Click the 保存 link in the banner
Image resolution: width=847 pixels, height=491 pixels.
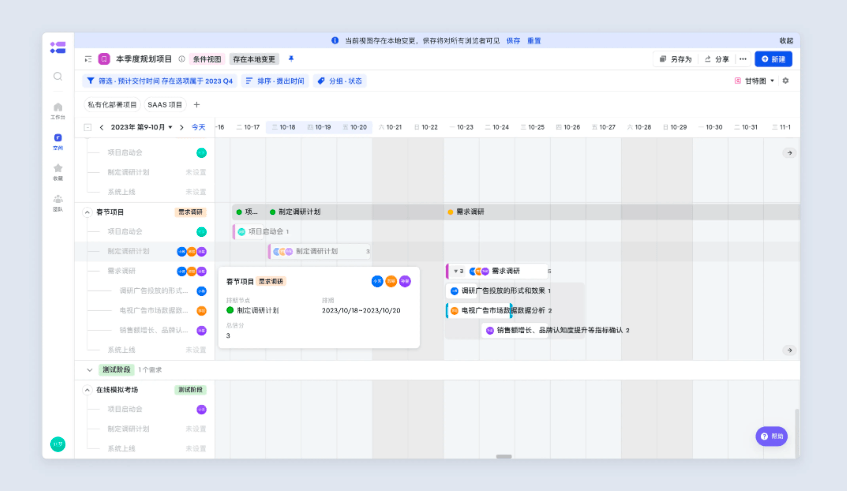513,41
